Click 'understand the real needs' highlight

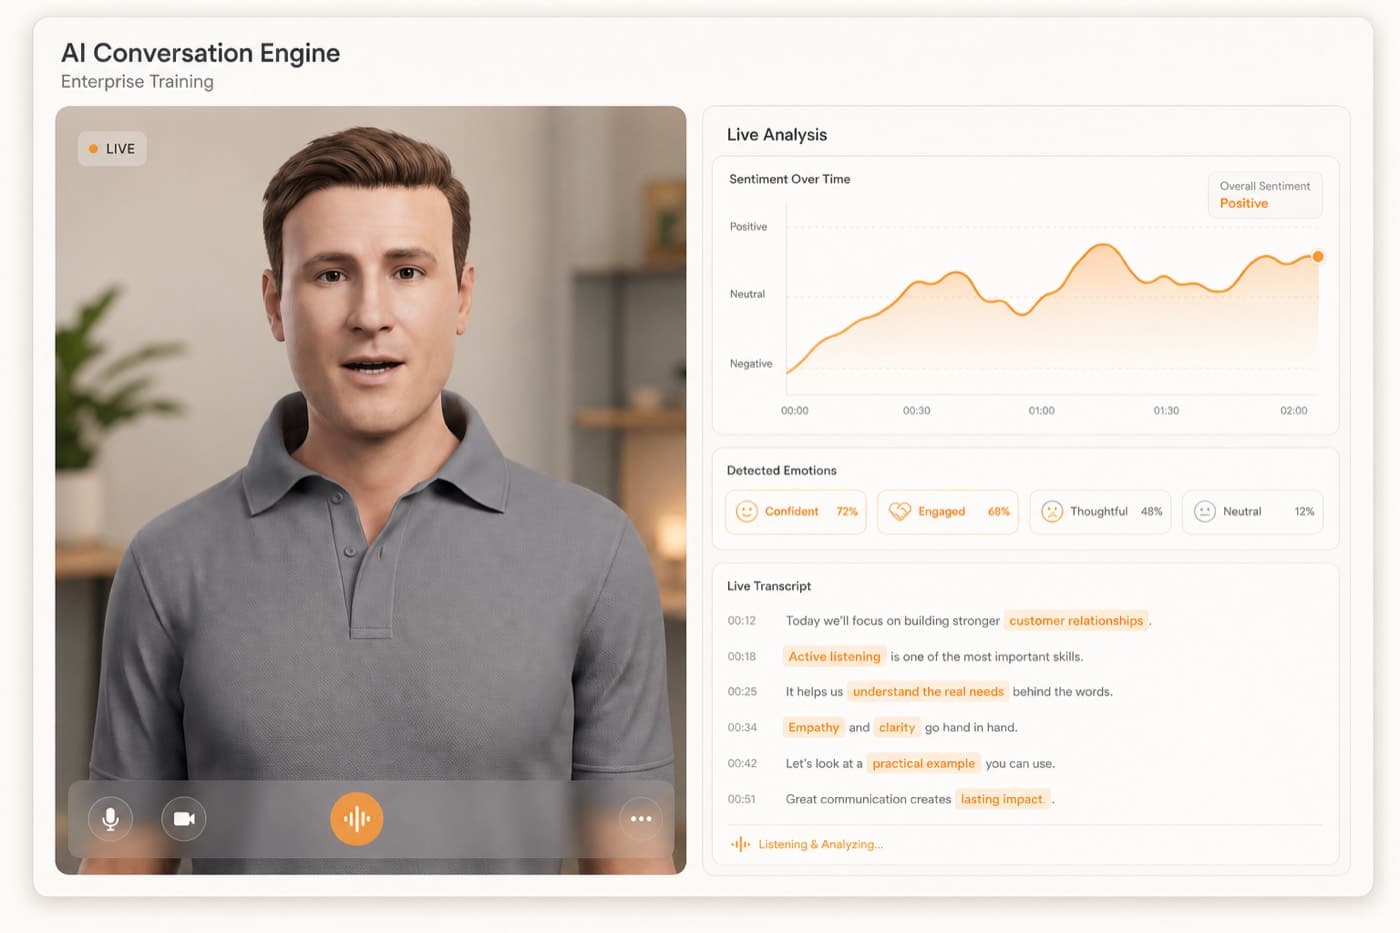coord(928,692)
